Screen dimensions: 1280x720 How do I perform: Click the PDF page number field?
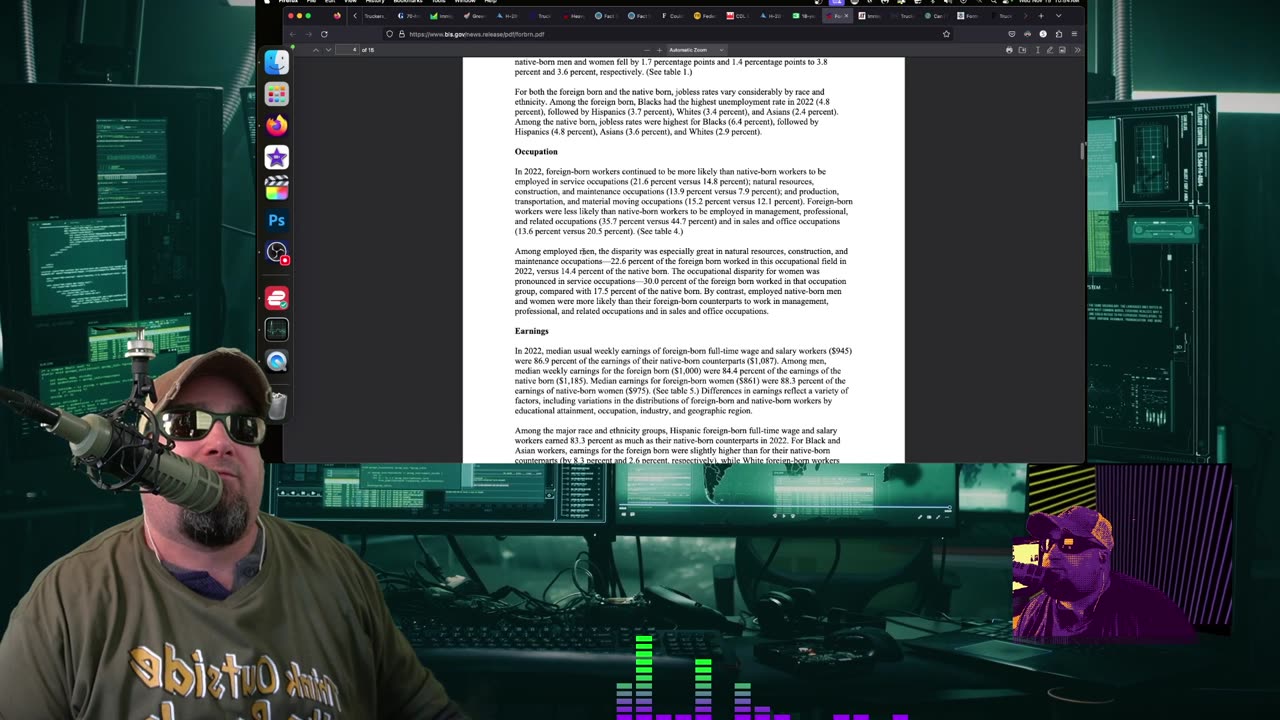click(x=347, y=50)
